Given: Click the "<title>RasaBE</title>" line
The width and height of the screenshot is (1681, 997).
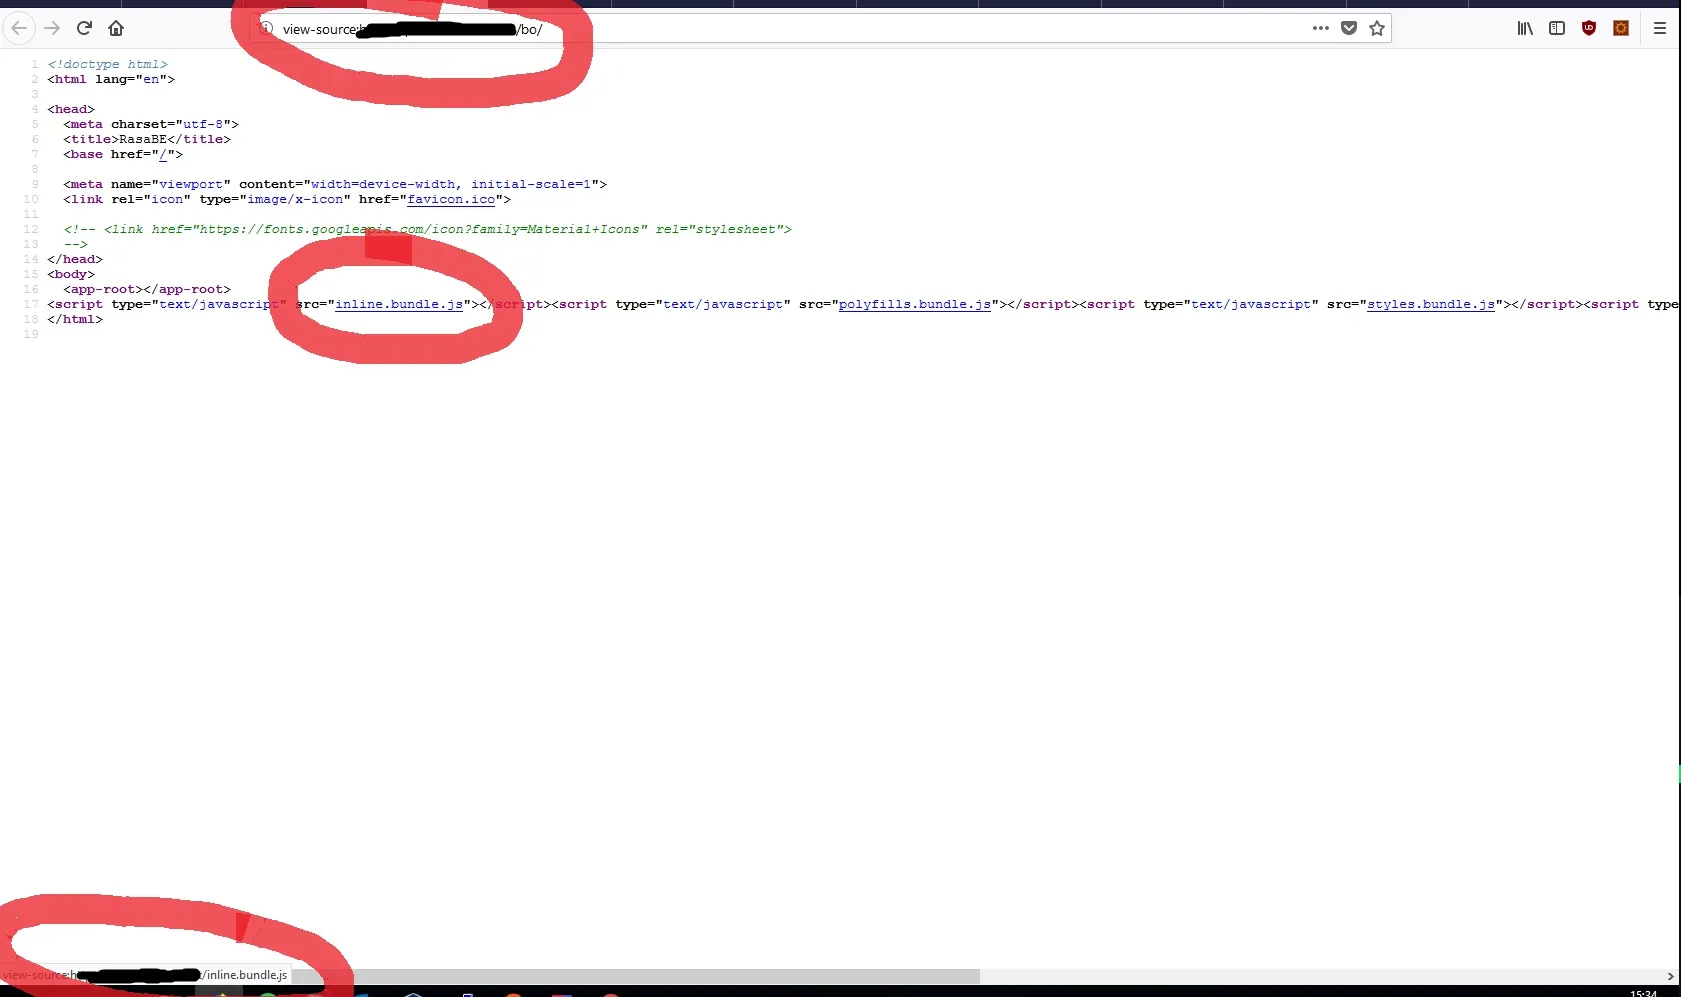Looking at the screenshot, I should (x=147, y=139).
